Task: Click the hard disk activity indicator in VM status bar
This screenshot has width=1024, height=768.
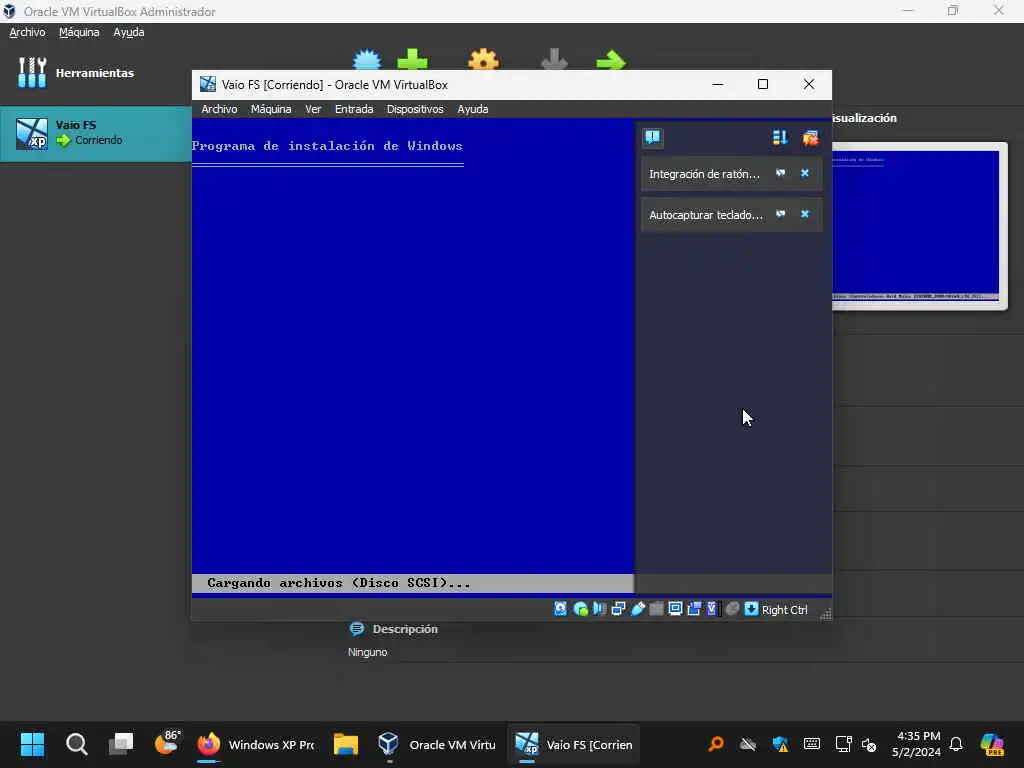Action: click(560, 609)
